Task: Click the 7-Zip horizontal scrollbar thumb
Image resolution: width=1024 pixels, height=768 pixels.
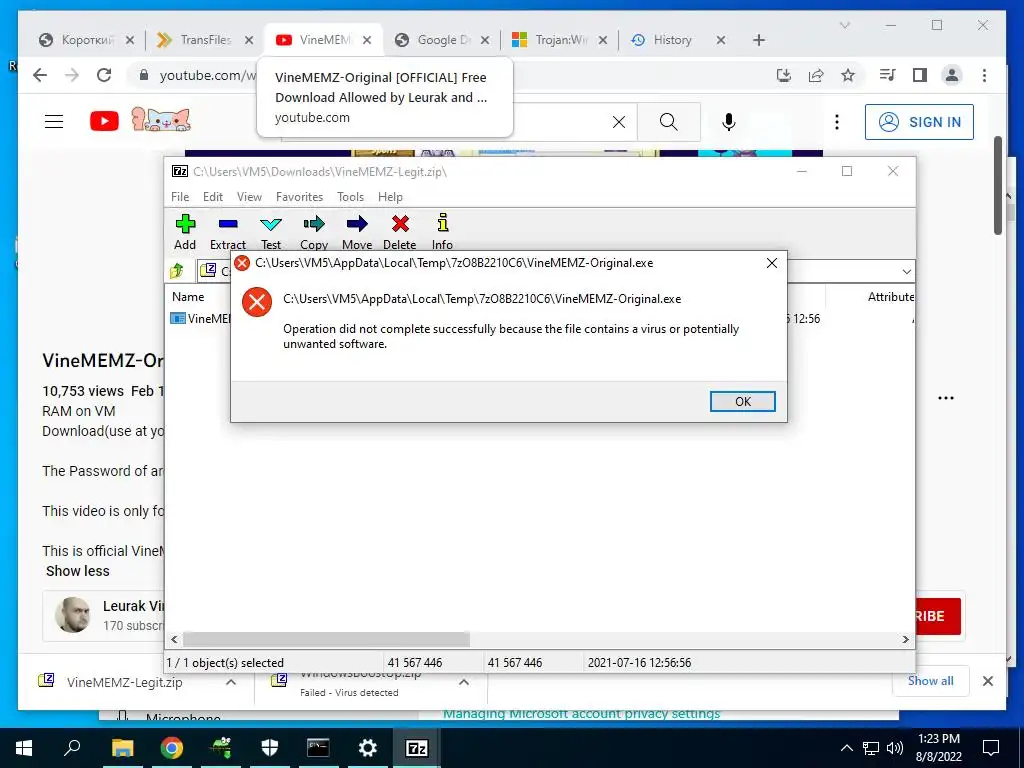Action: (326, 639)
